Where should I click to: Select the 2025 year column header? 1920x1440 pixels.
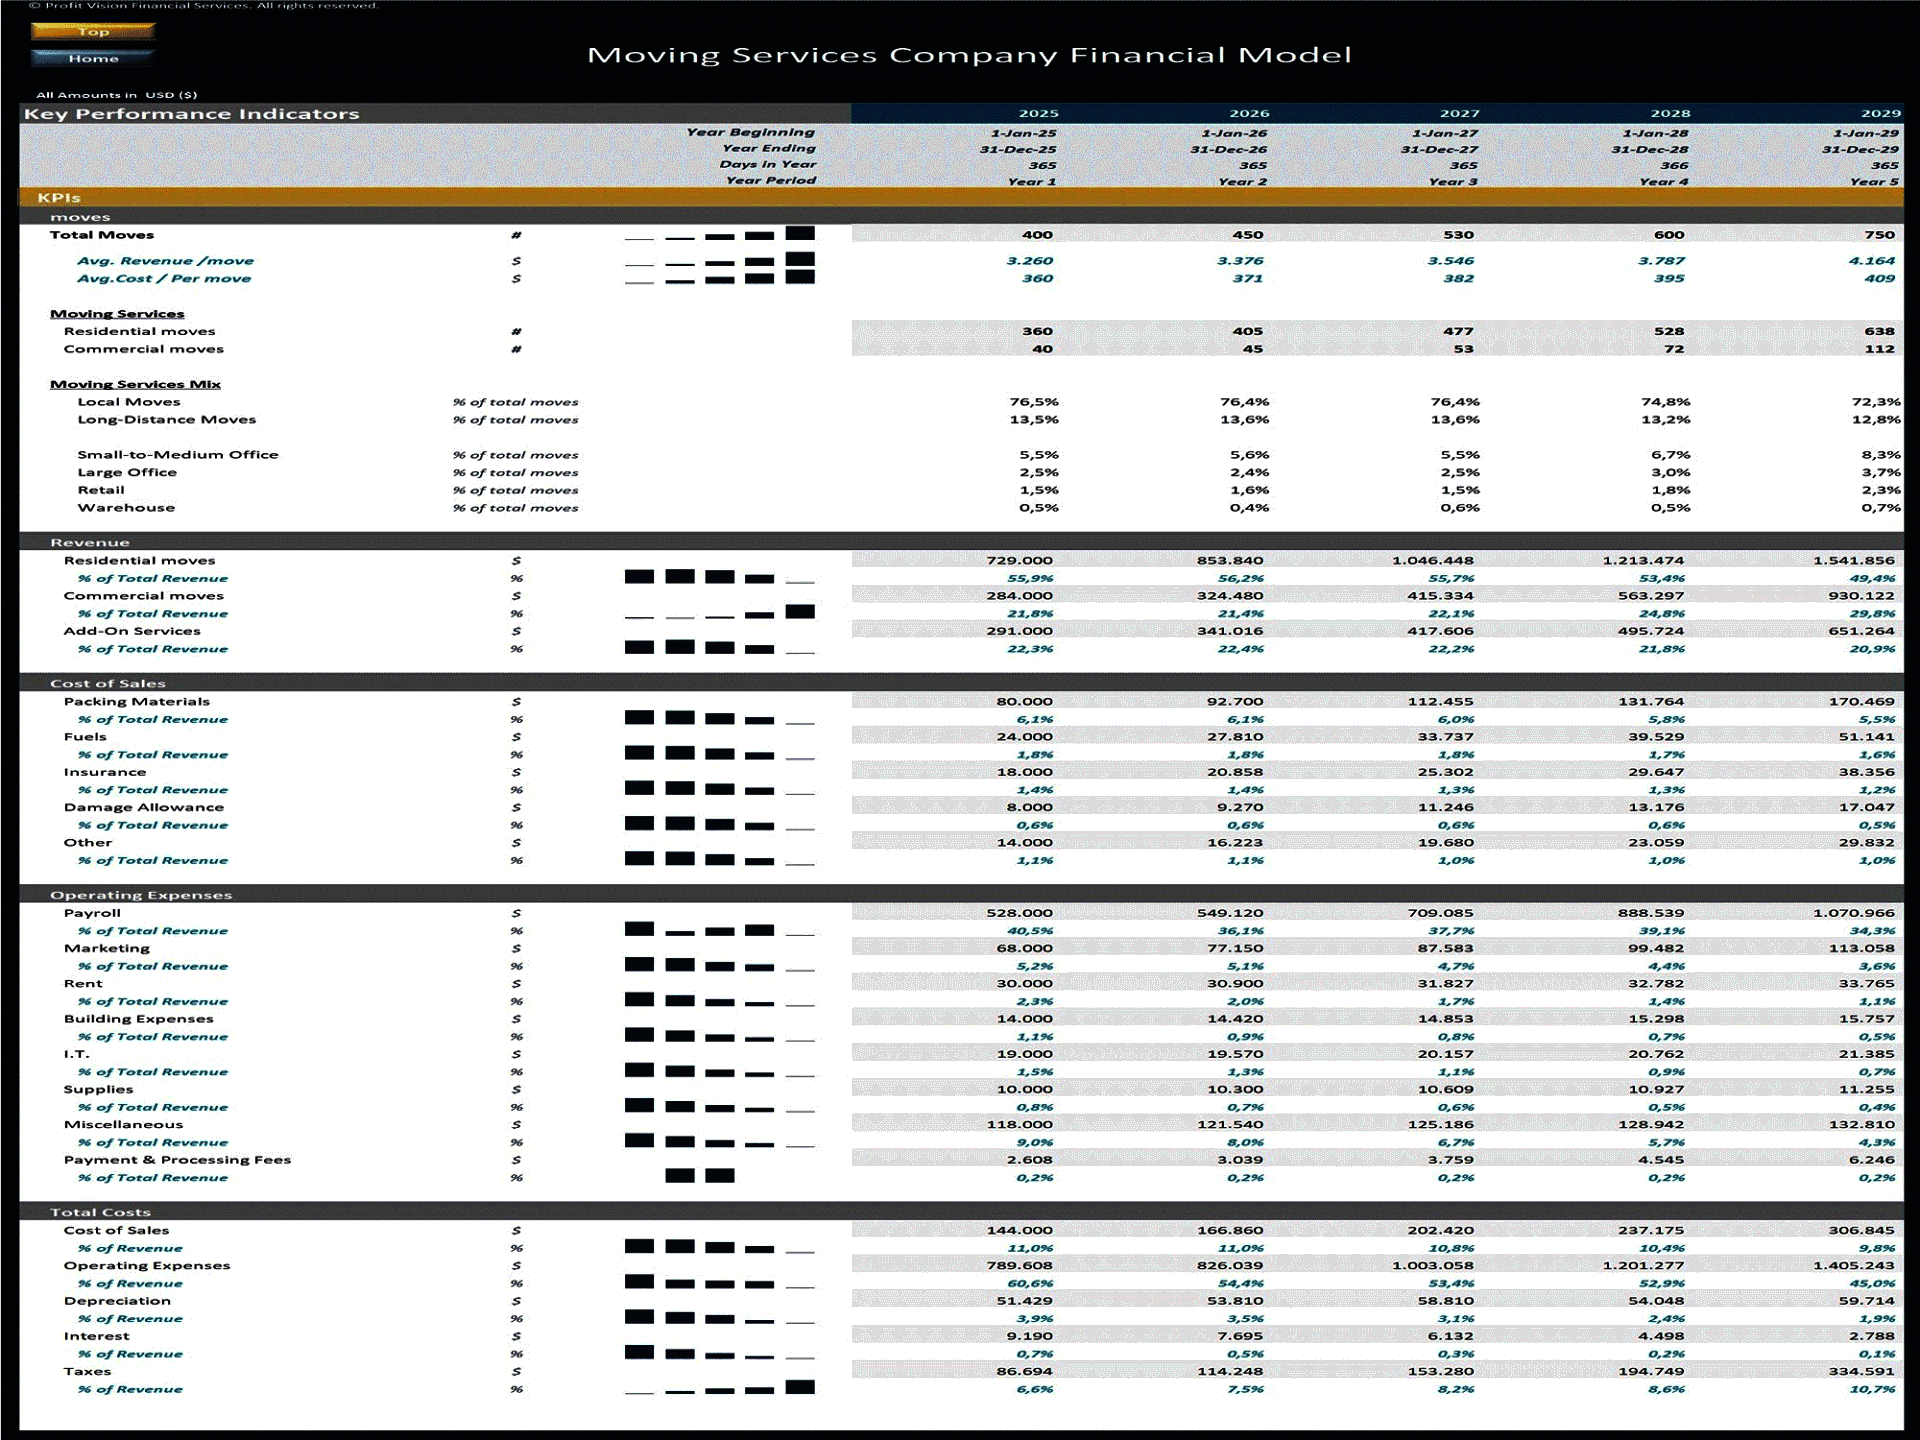click(x=1038, y=114)
